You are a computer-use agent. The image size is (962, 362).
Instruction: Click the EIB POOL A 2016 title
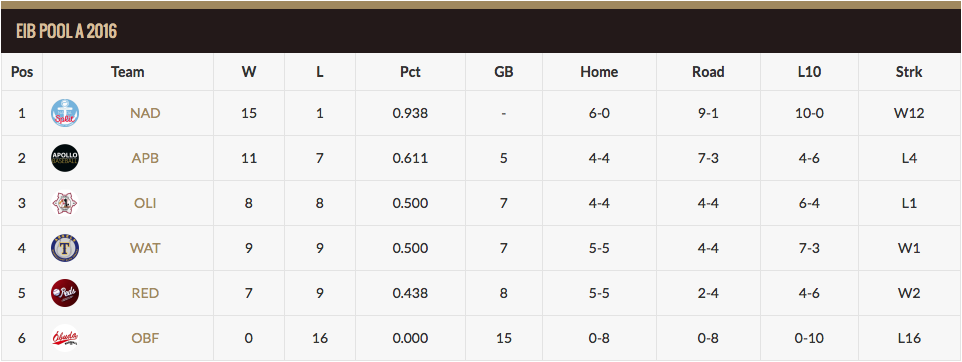66,31
